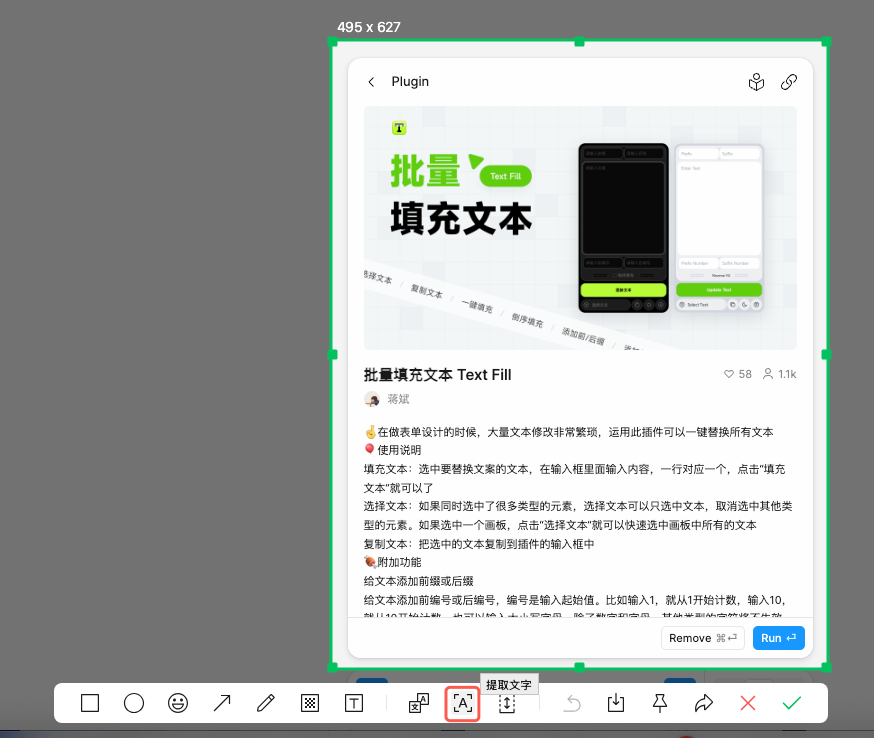Click the green Text Fill badge in cover
Viewport: 874px width, 738px height.
click(x=506, y=176)
